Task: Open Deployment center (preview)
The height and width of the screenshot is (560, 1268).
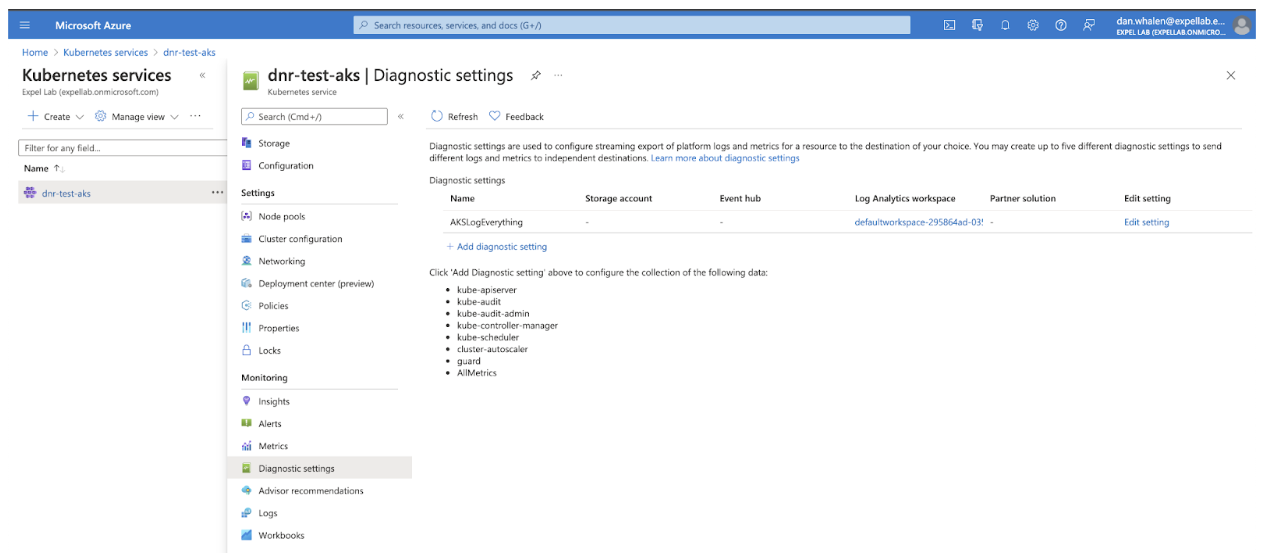Action: 315,283
